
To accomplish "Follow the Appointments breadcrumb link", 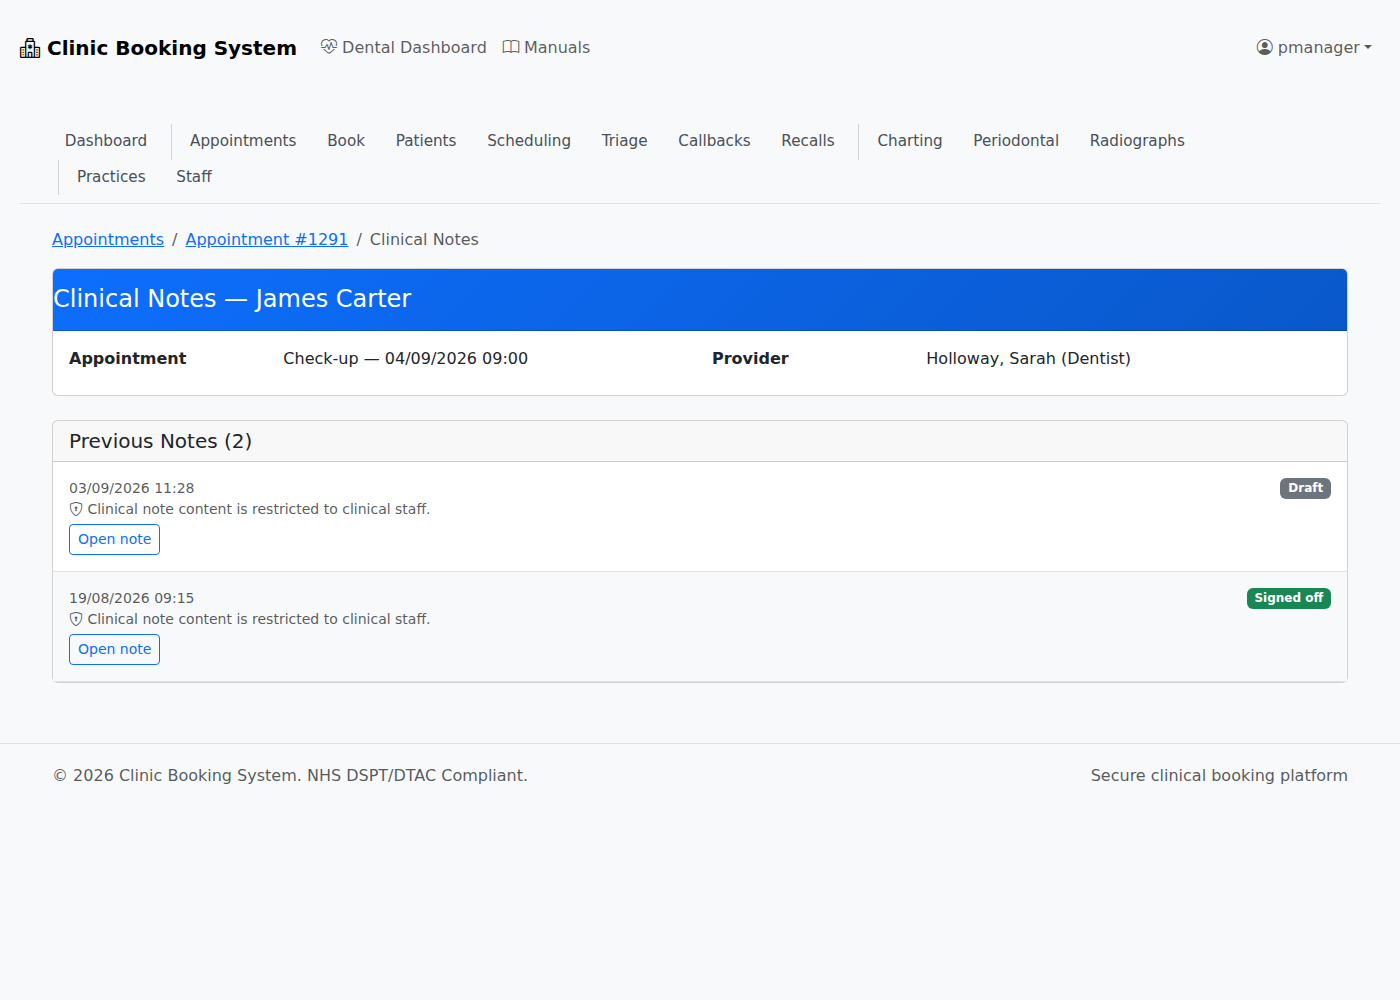I will [108, 239].
